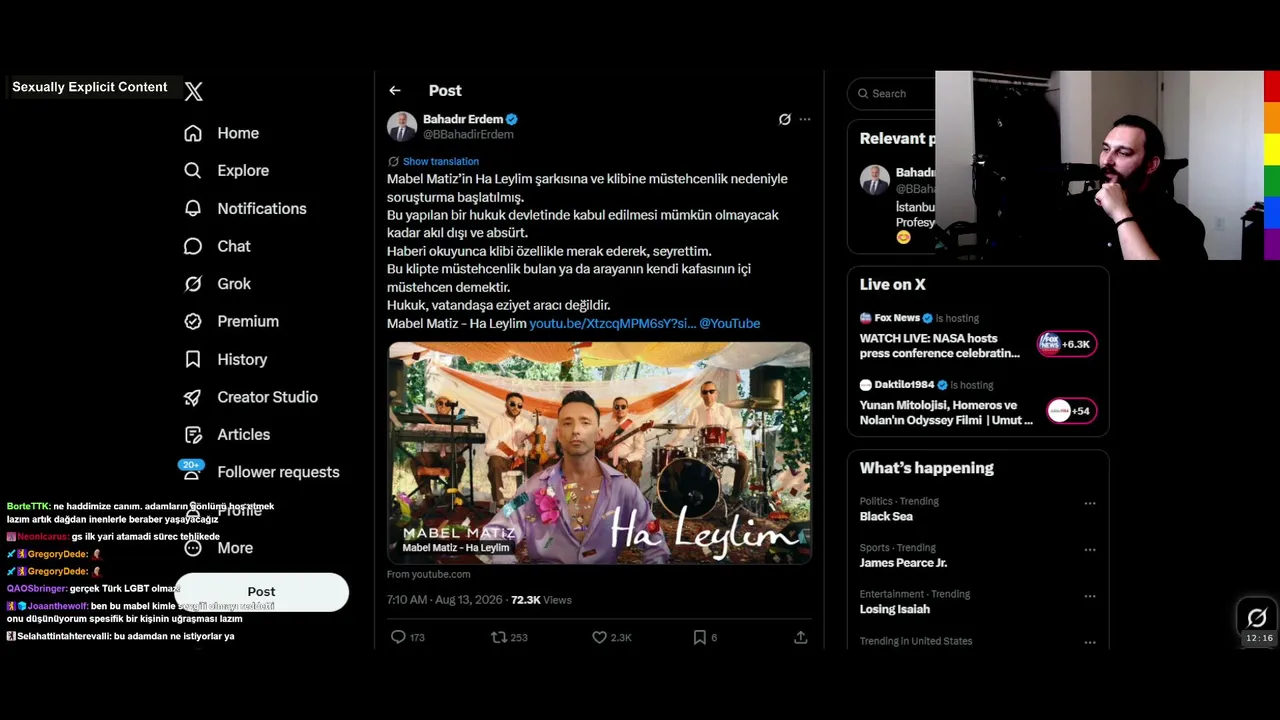This screenshot has width=1280, height=720.
Task: Like the post with the heart icon
Action: click(x=599, y=637)
